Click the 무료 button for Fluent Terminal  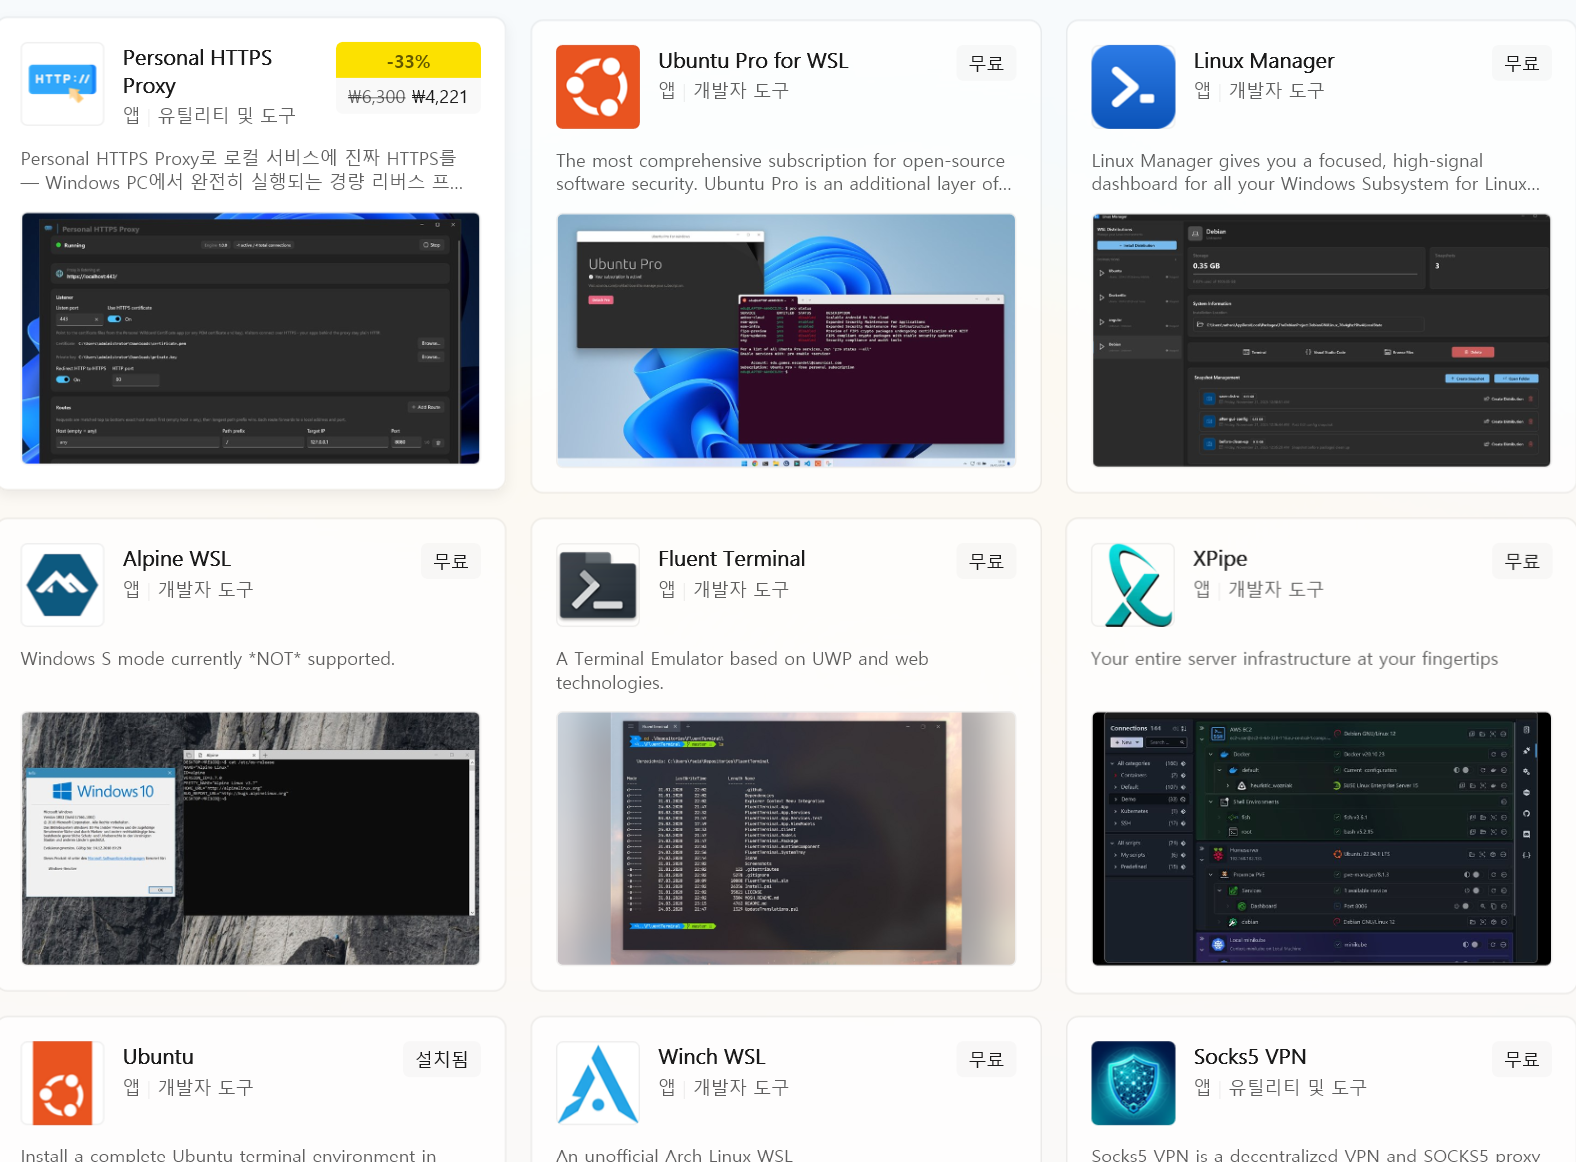click(986, 561)
